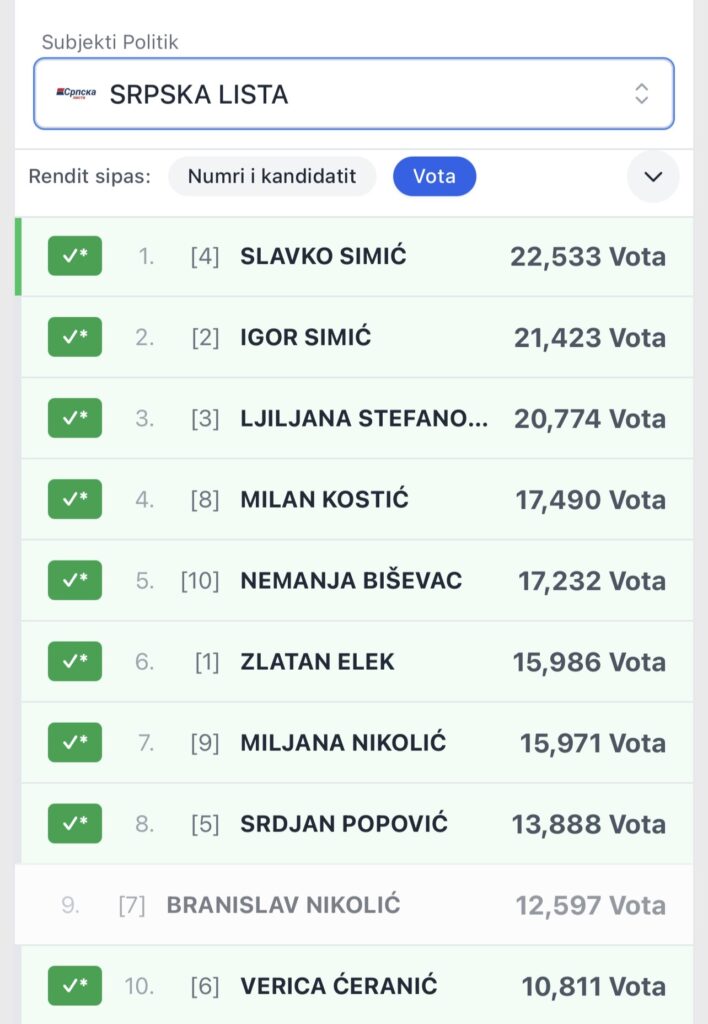Image resolution: width=708 pixels, height=1024 pixels.
Task: Click the check badge next to Ljiljana Stefanović
Action: tap(75, 418)
